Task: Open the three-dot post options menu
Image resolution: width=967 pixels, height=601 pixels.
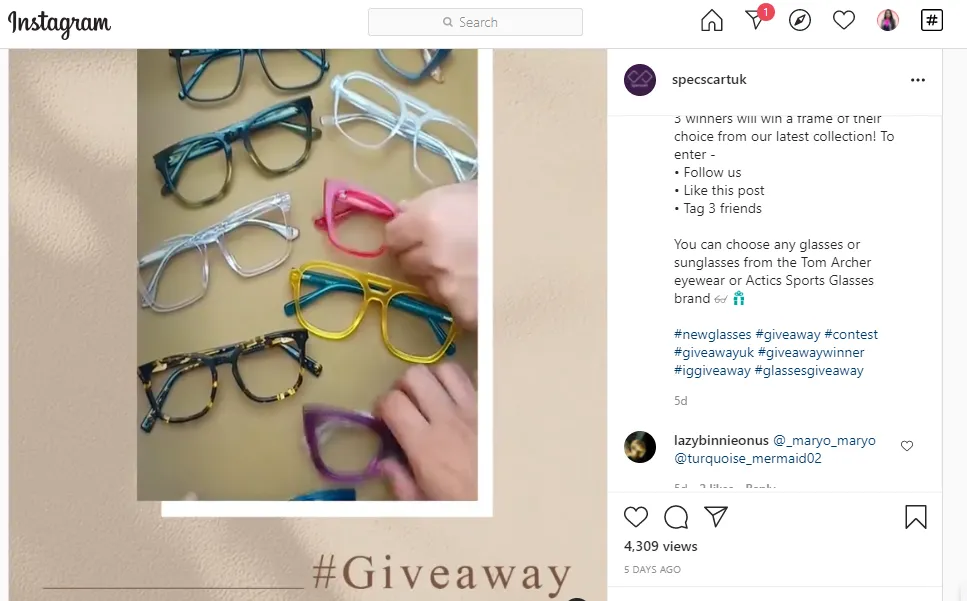Action: pos(918,80)
